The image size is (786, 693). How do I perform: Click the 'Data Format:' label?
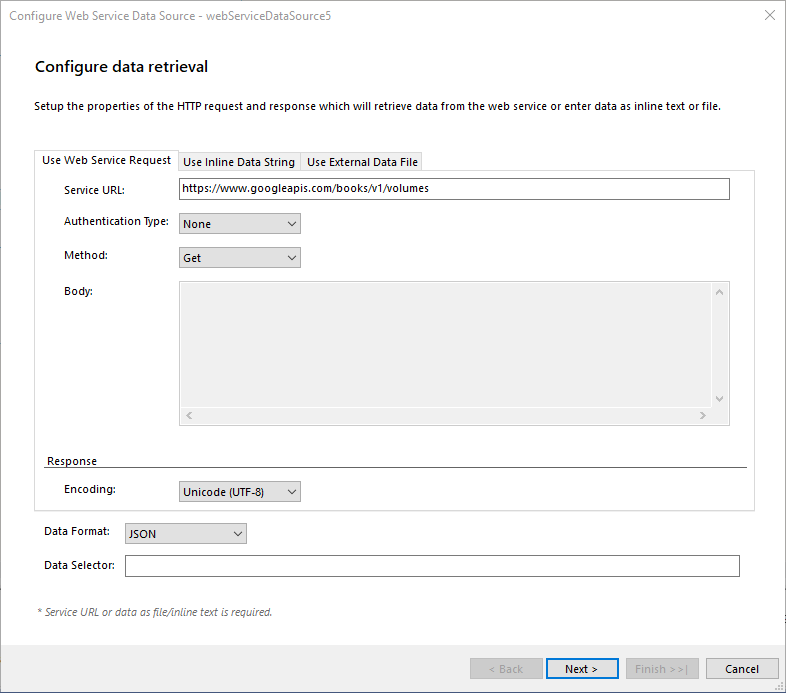click(x=77, y=531)
